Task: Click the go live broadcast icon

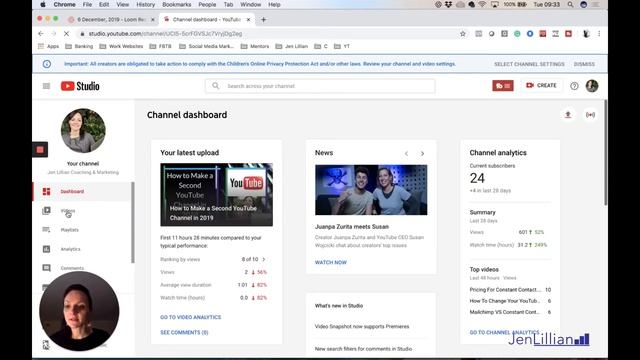Action: click(590, 115)
